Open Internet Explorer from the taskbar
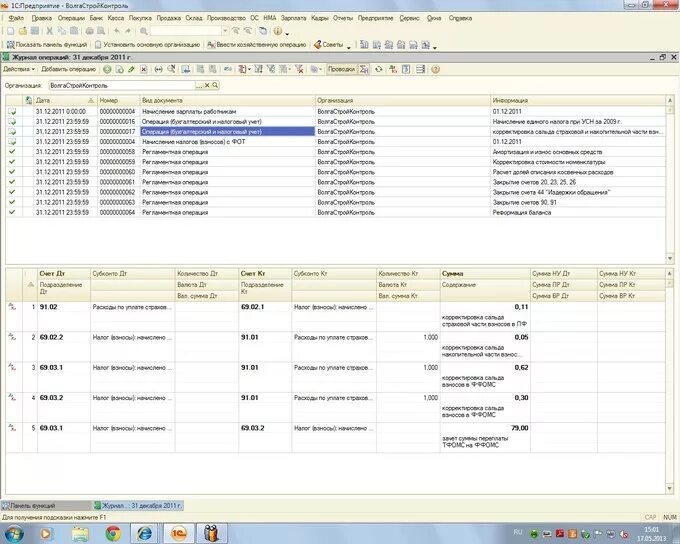 (x=144, y=533)
